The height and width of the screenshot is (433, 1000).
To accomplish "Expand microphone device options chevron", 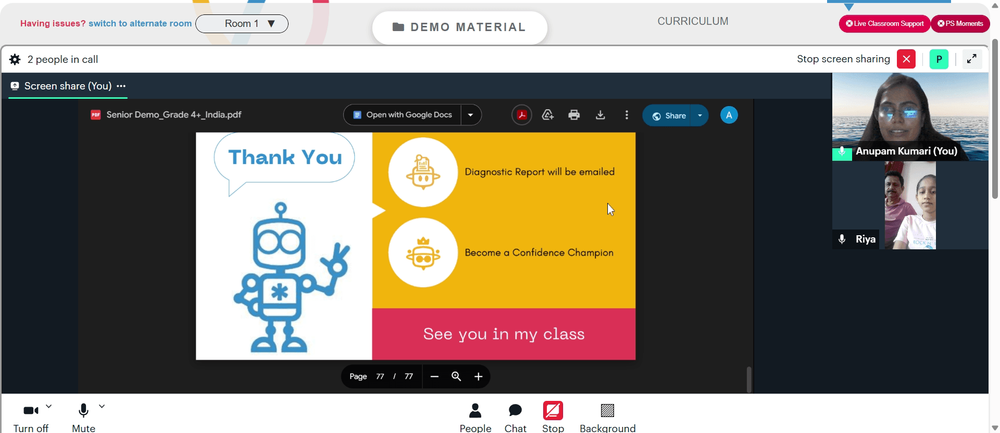I will click(101, 406).
